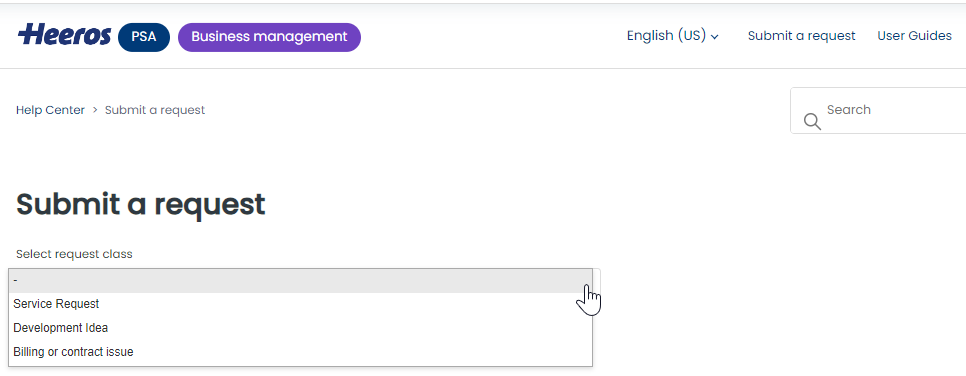
Task: Click the chevron arrow beside English (US)
Action: tap(715, 37)
